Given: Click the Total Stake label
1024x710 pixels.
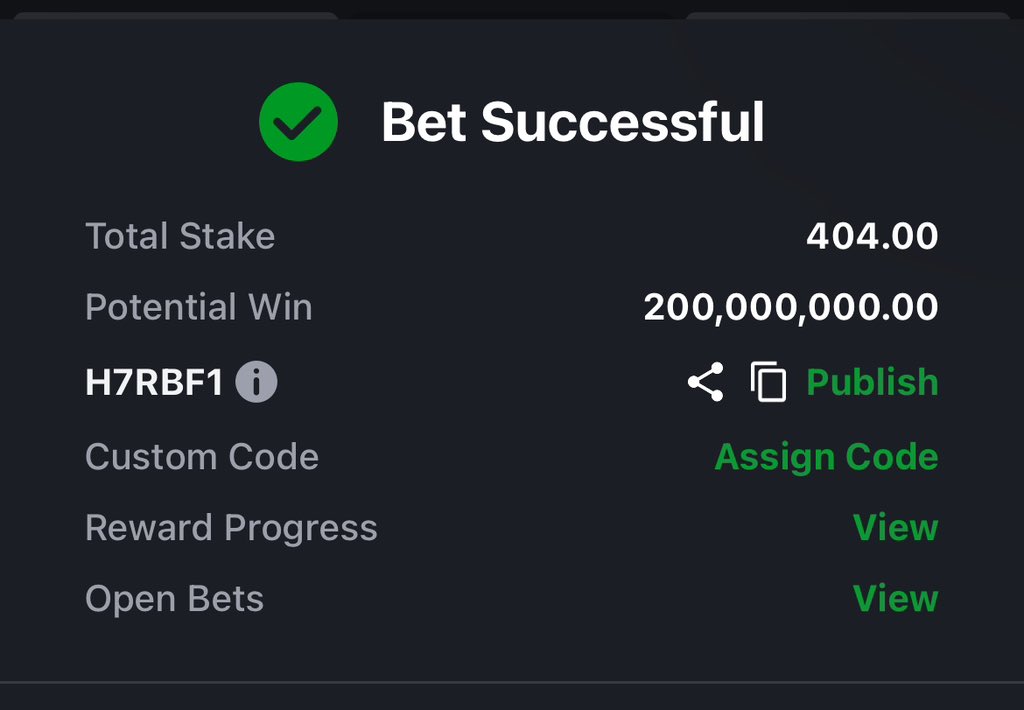Looking at the screenshot, I should coord(180,236).
